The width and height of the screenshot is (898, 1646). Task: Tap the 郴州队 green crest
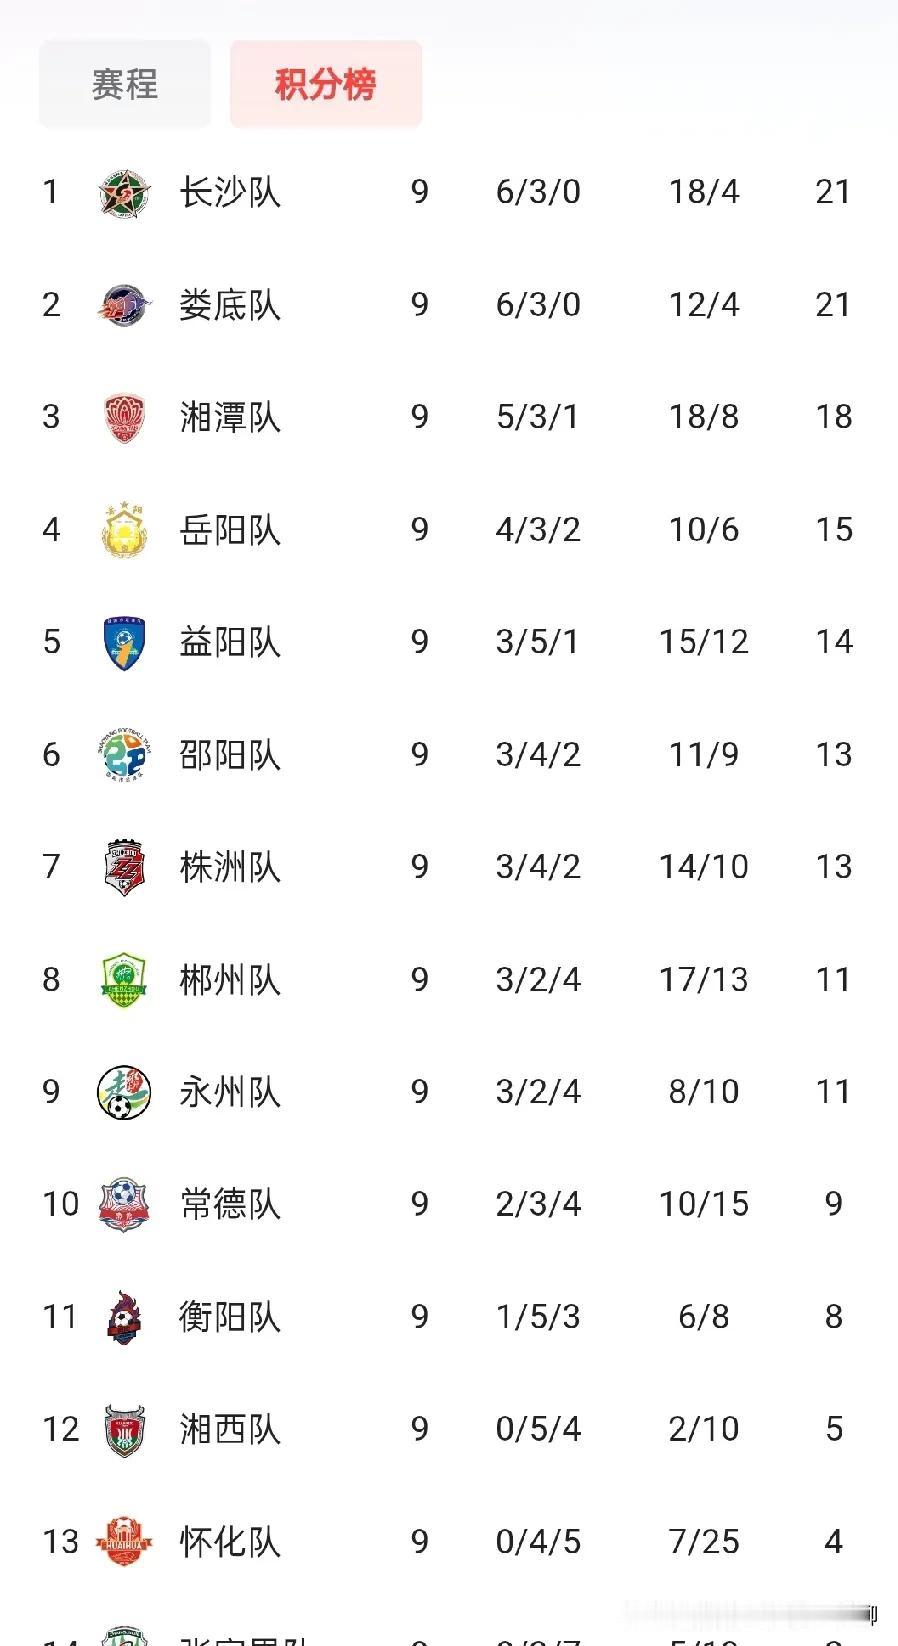[125, 980]
